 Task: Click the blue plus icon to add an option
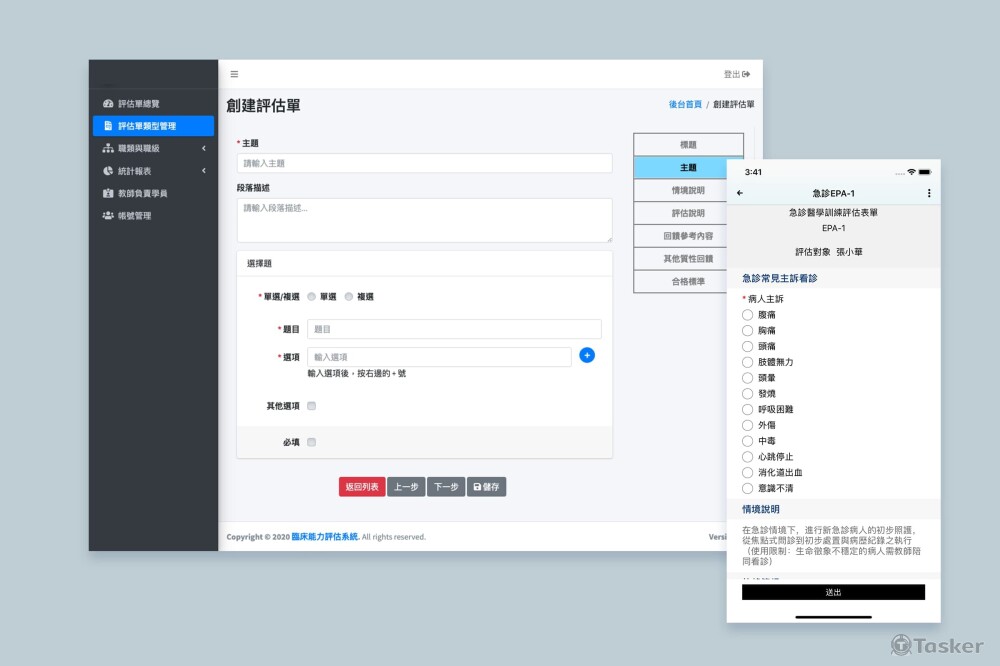click(587, 355)
